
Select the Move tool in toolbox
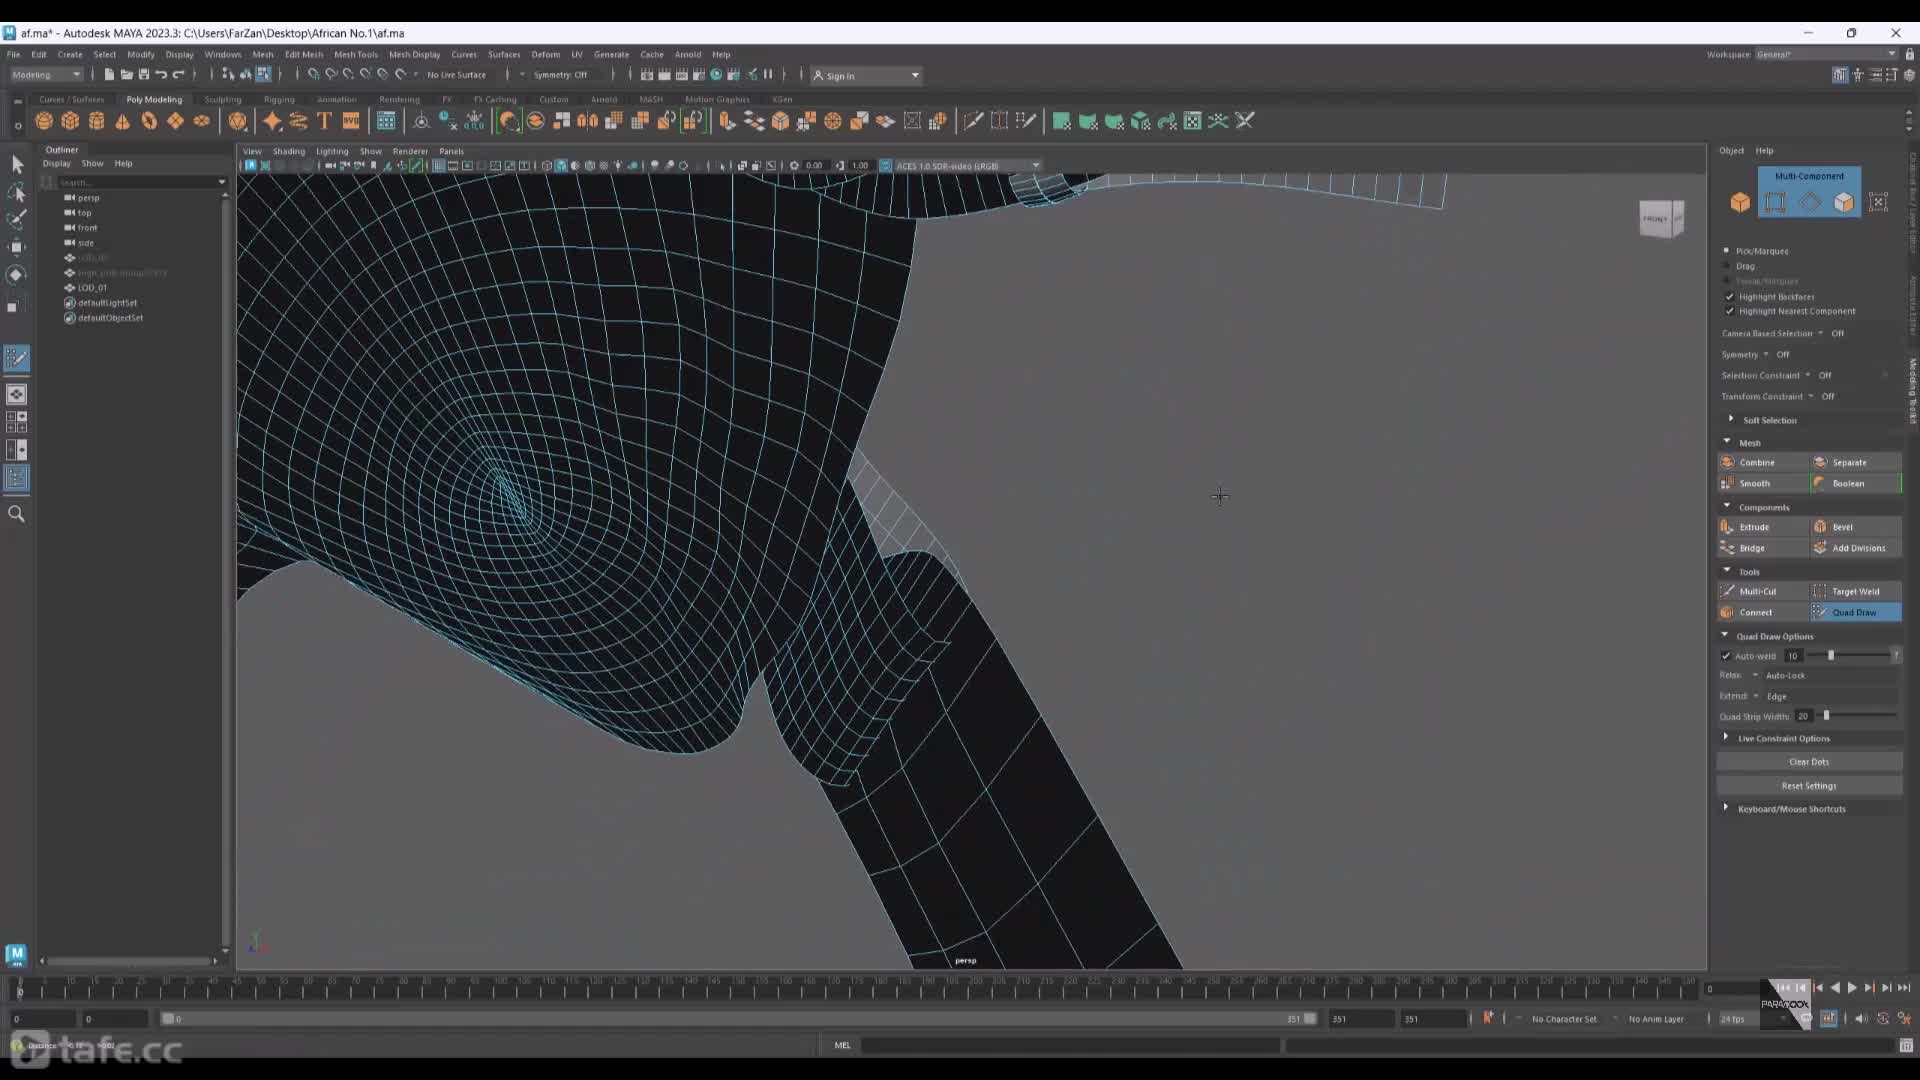[x=17, y=247]
